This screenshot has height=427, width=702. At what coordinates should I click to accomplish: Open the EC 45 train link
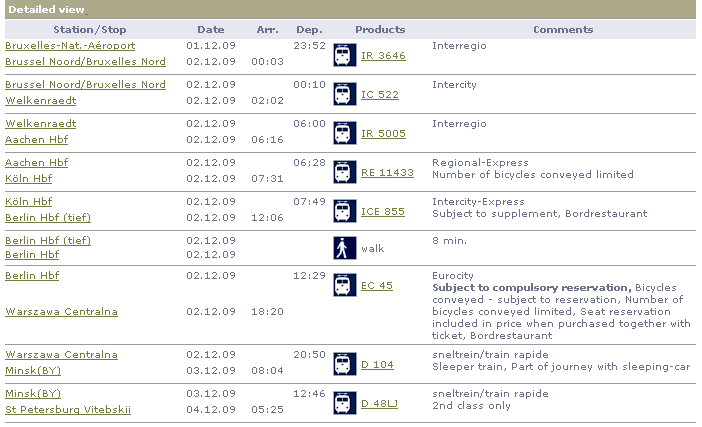pyautogui.click(x=377, y=286)
